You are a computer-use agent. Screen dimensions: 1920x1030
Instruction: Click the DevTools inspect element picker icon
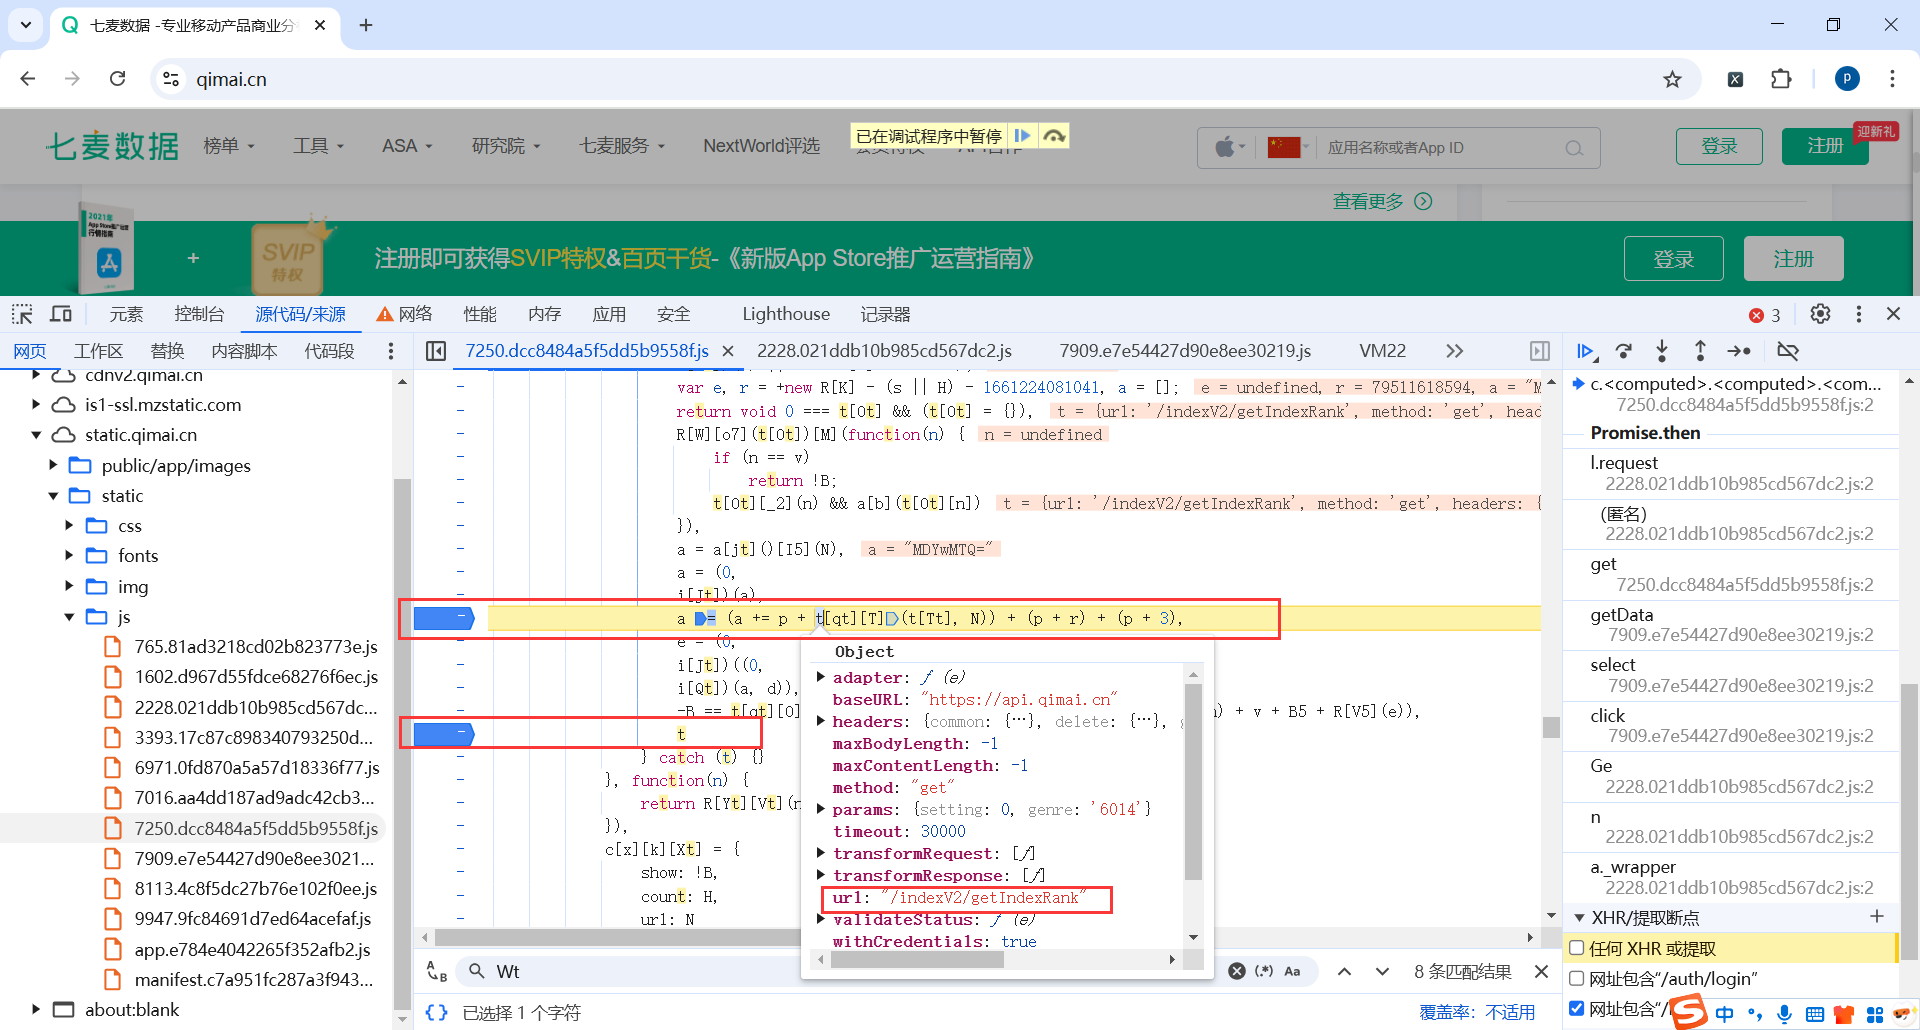(22, 314)
